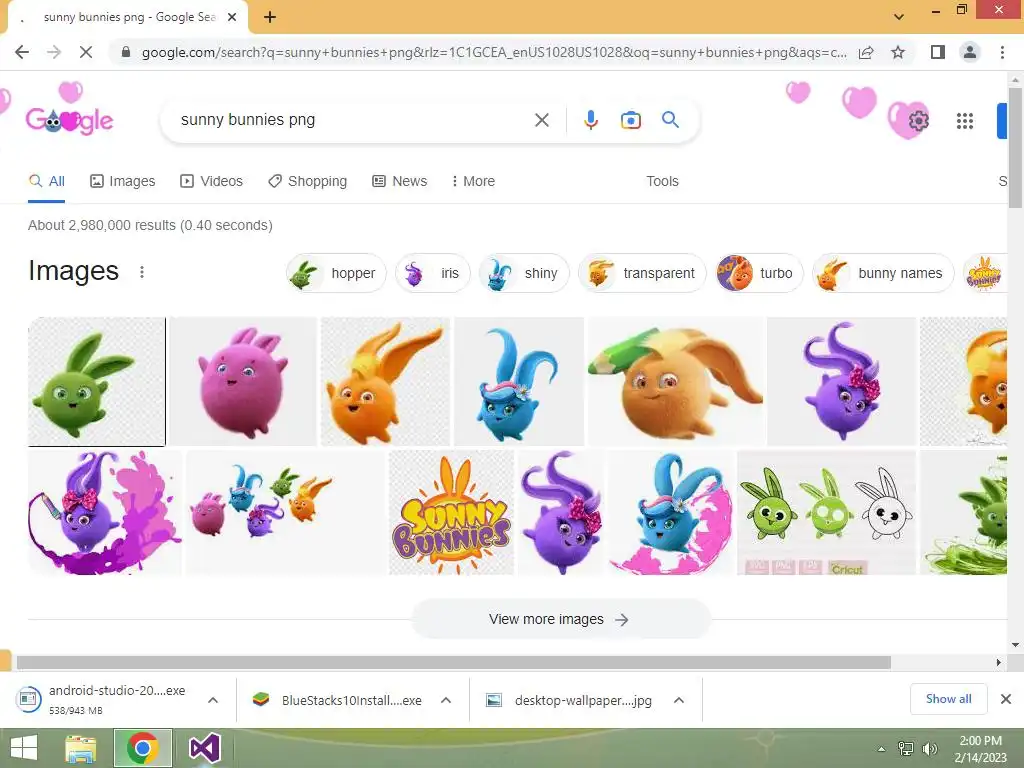Open Visual Studio from the taskbar
Image resolution: width=1024 pixels, height=768 pixels.
204,748
